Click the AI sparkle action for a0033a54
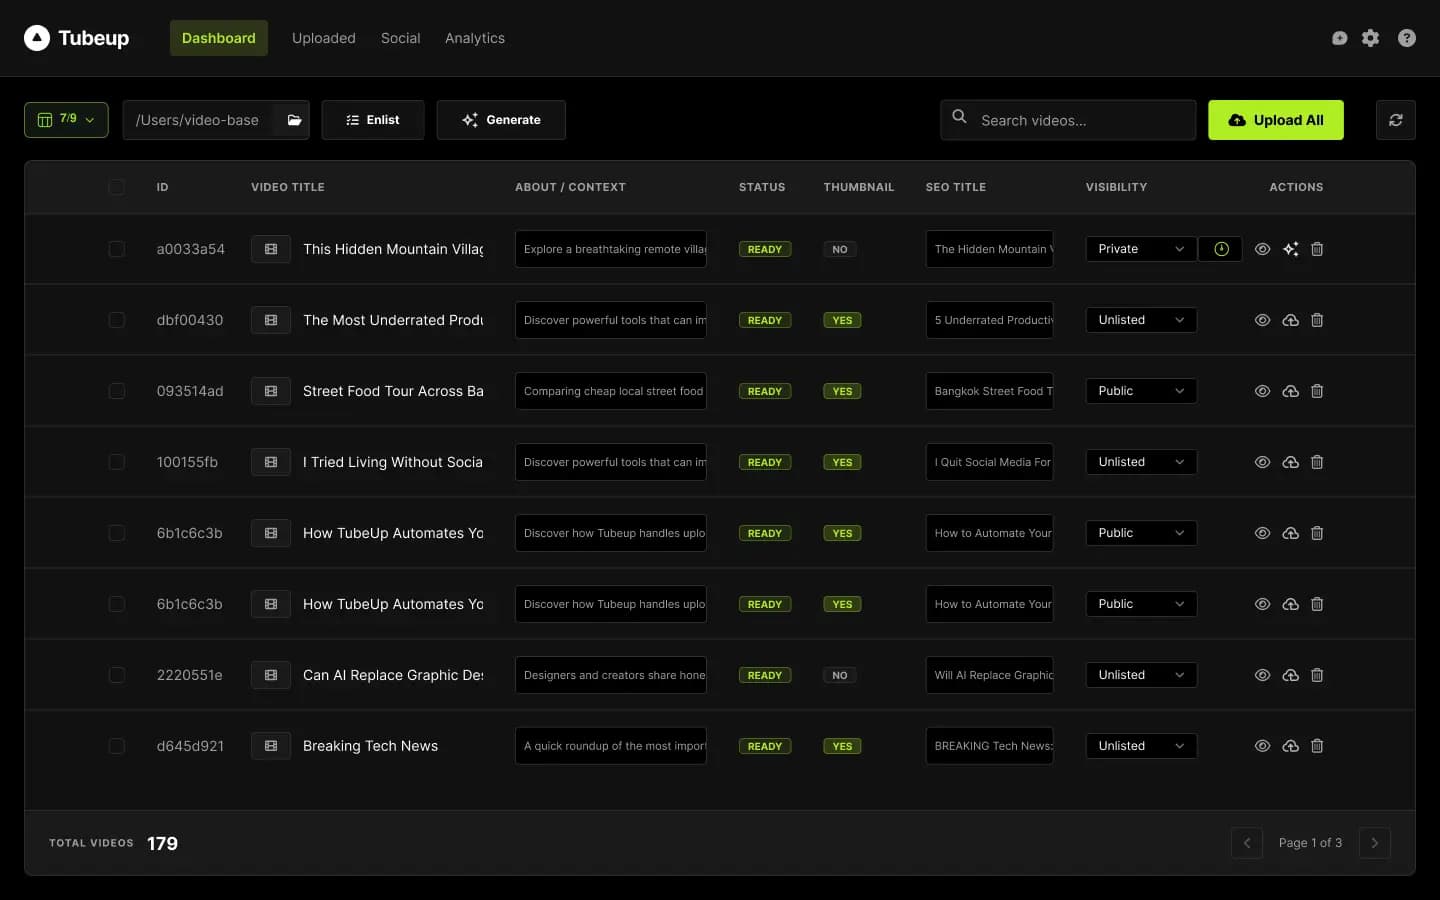The height and width of the screenshot is (900, 1440). tap(1291, 249)
